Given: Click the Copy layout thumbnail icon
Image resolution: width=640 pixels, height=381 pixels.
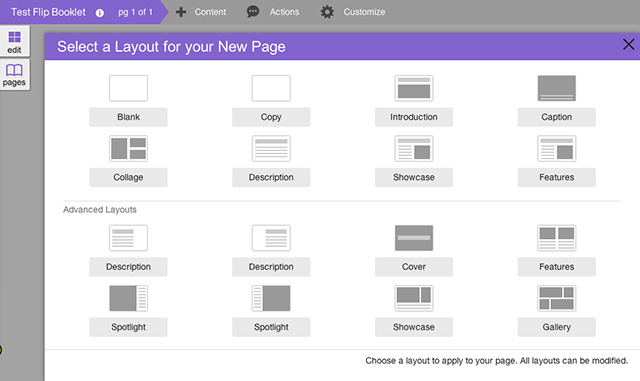Looking at the screenshot, I should coord(271,88).
